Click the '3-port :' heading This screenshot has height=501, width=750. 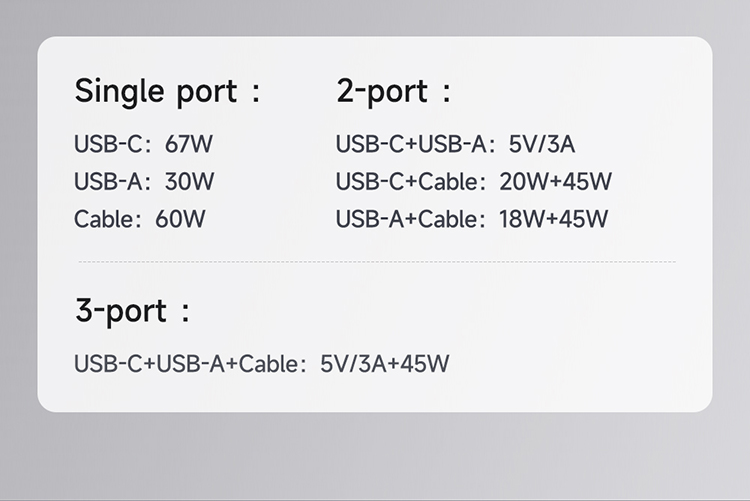[132, 310]
